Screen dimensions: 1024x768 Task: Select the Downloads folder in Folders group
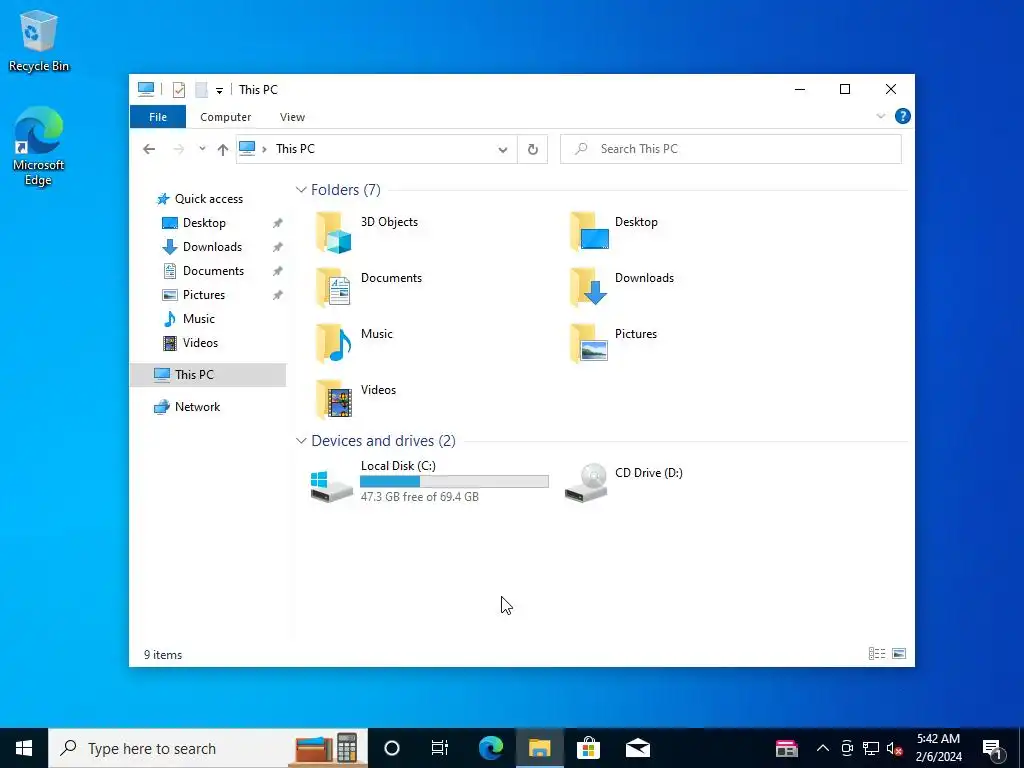(x=622, y=287)
